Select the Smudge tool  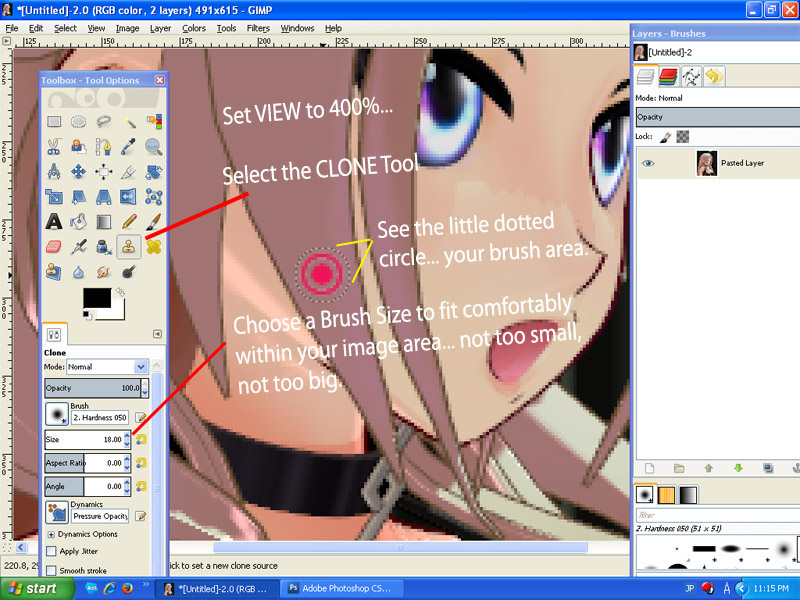point(104,271)
